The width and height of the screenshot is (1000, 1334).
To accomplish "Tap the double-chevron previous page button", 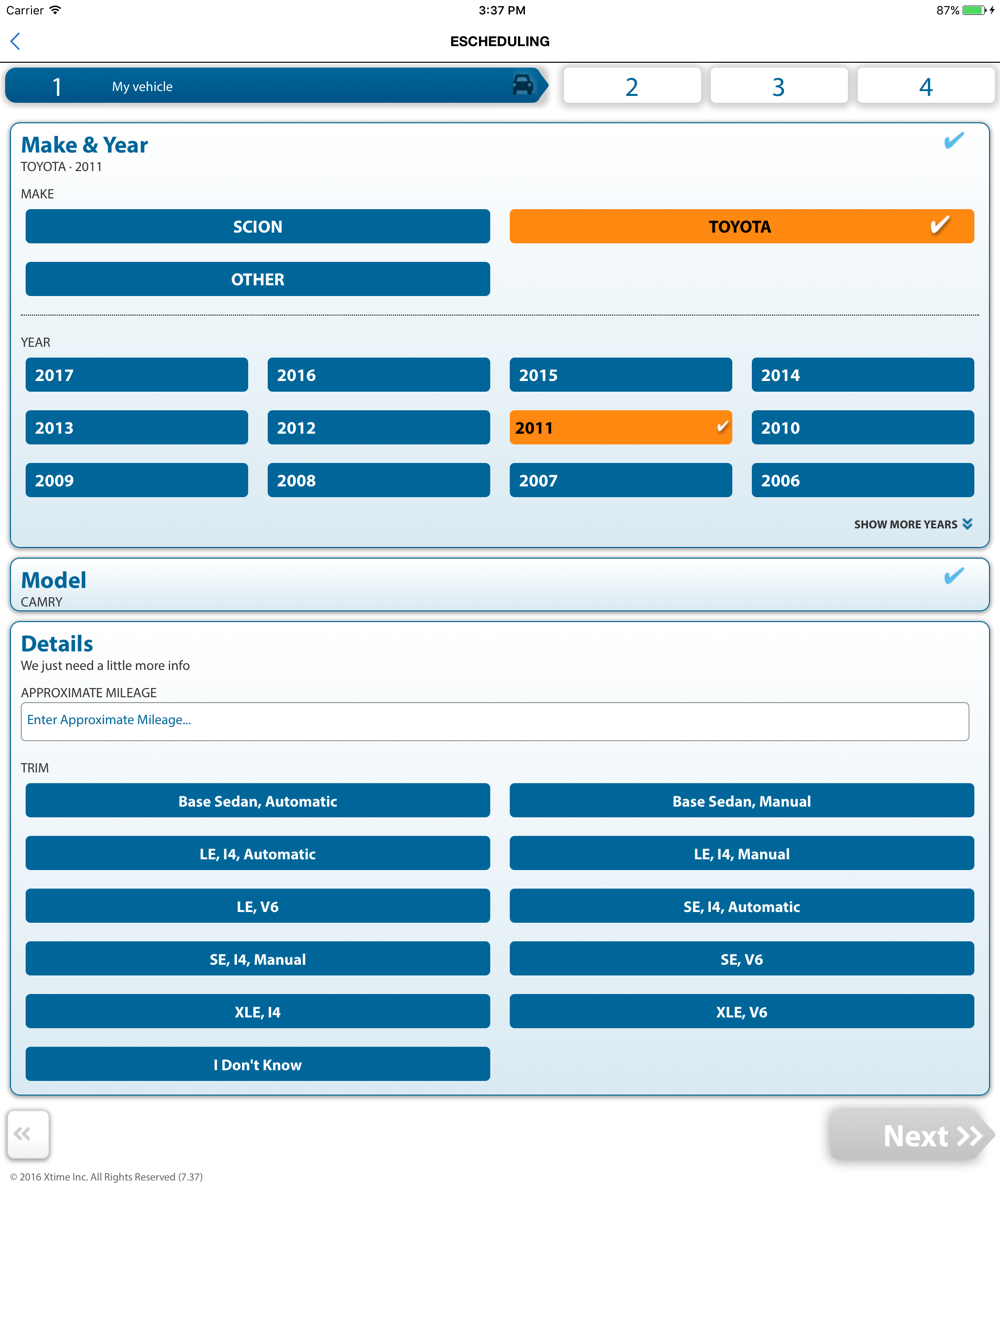I will [x=28, y=1134].
